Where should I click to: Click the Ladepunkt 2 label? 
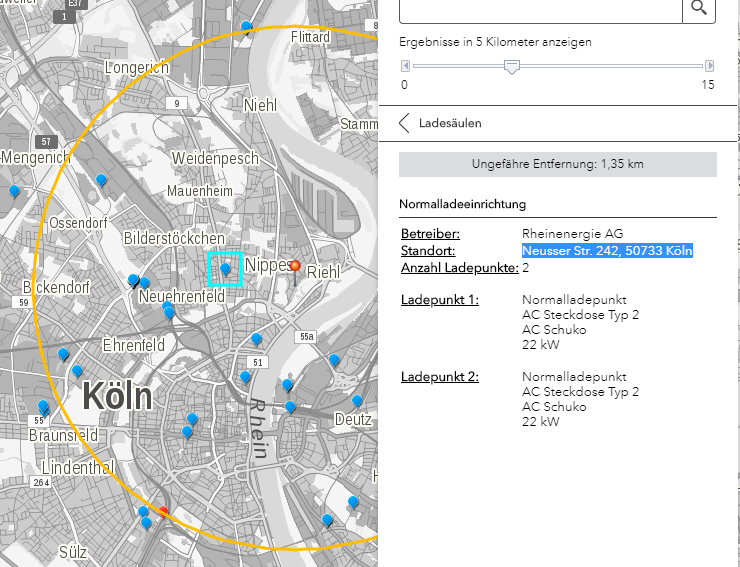440,377
